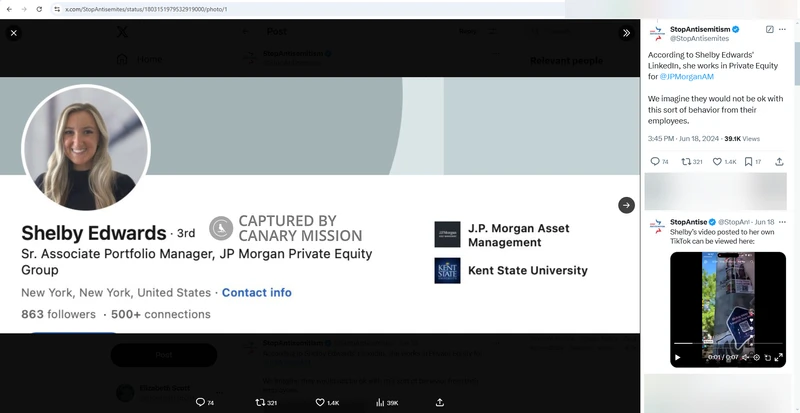This screenshot has width=800, height=413.
Task: Go to the next photo with the arrow button
Action: (x=626, y=205)
